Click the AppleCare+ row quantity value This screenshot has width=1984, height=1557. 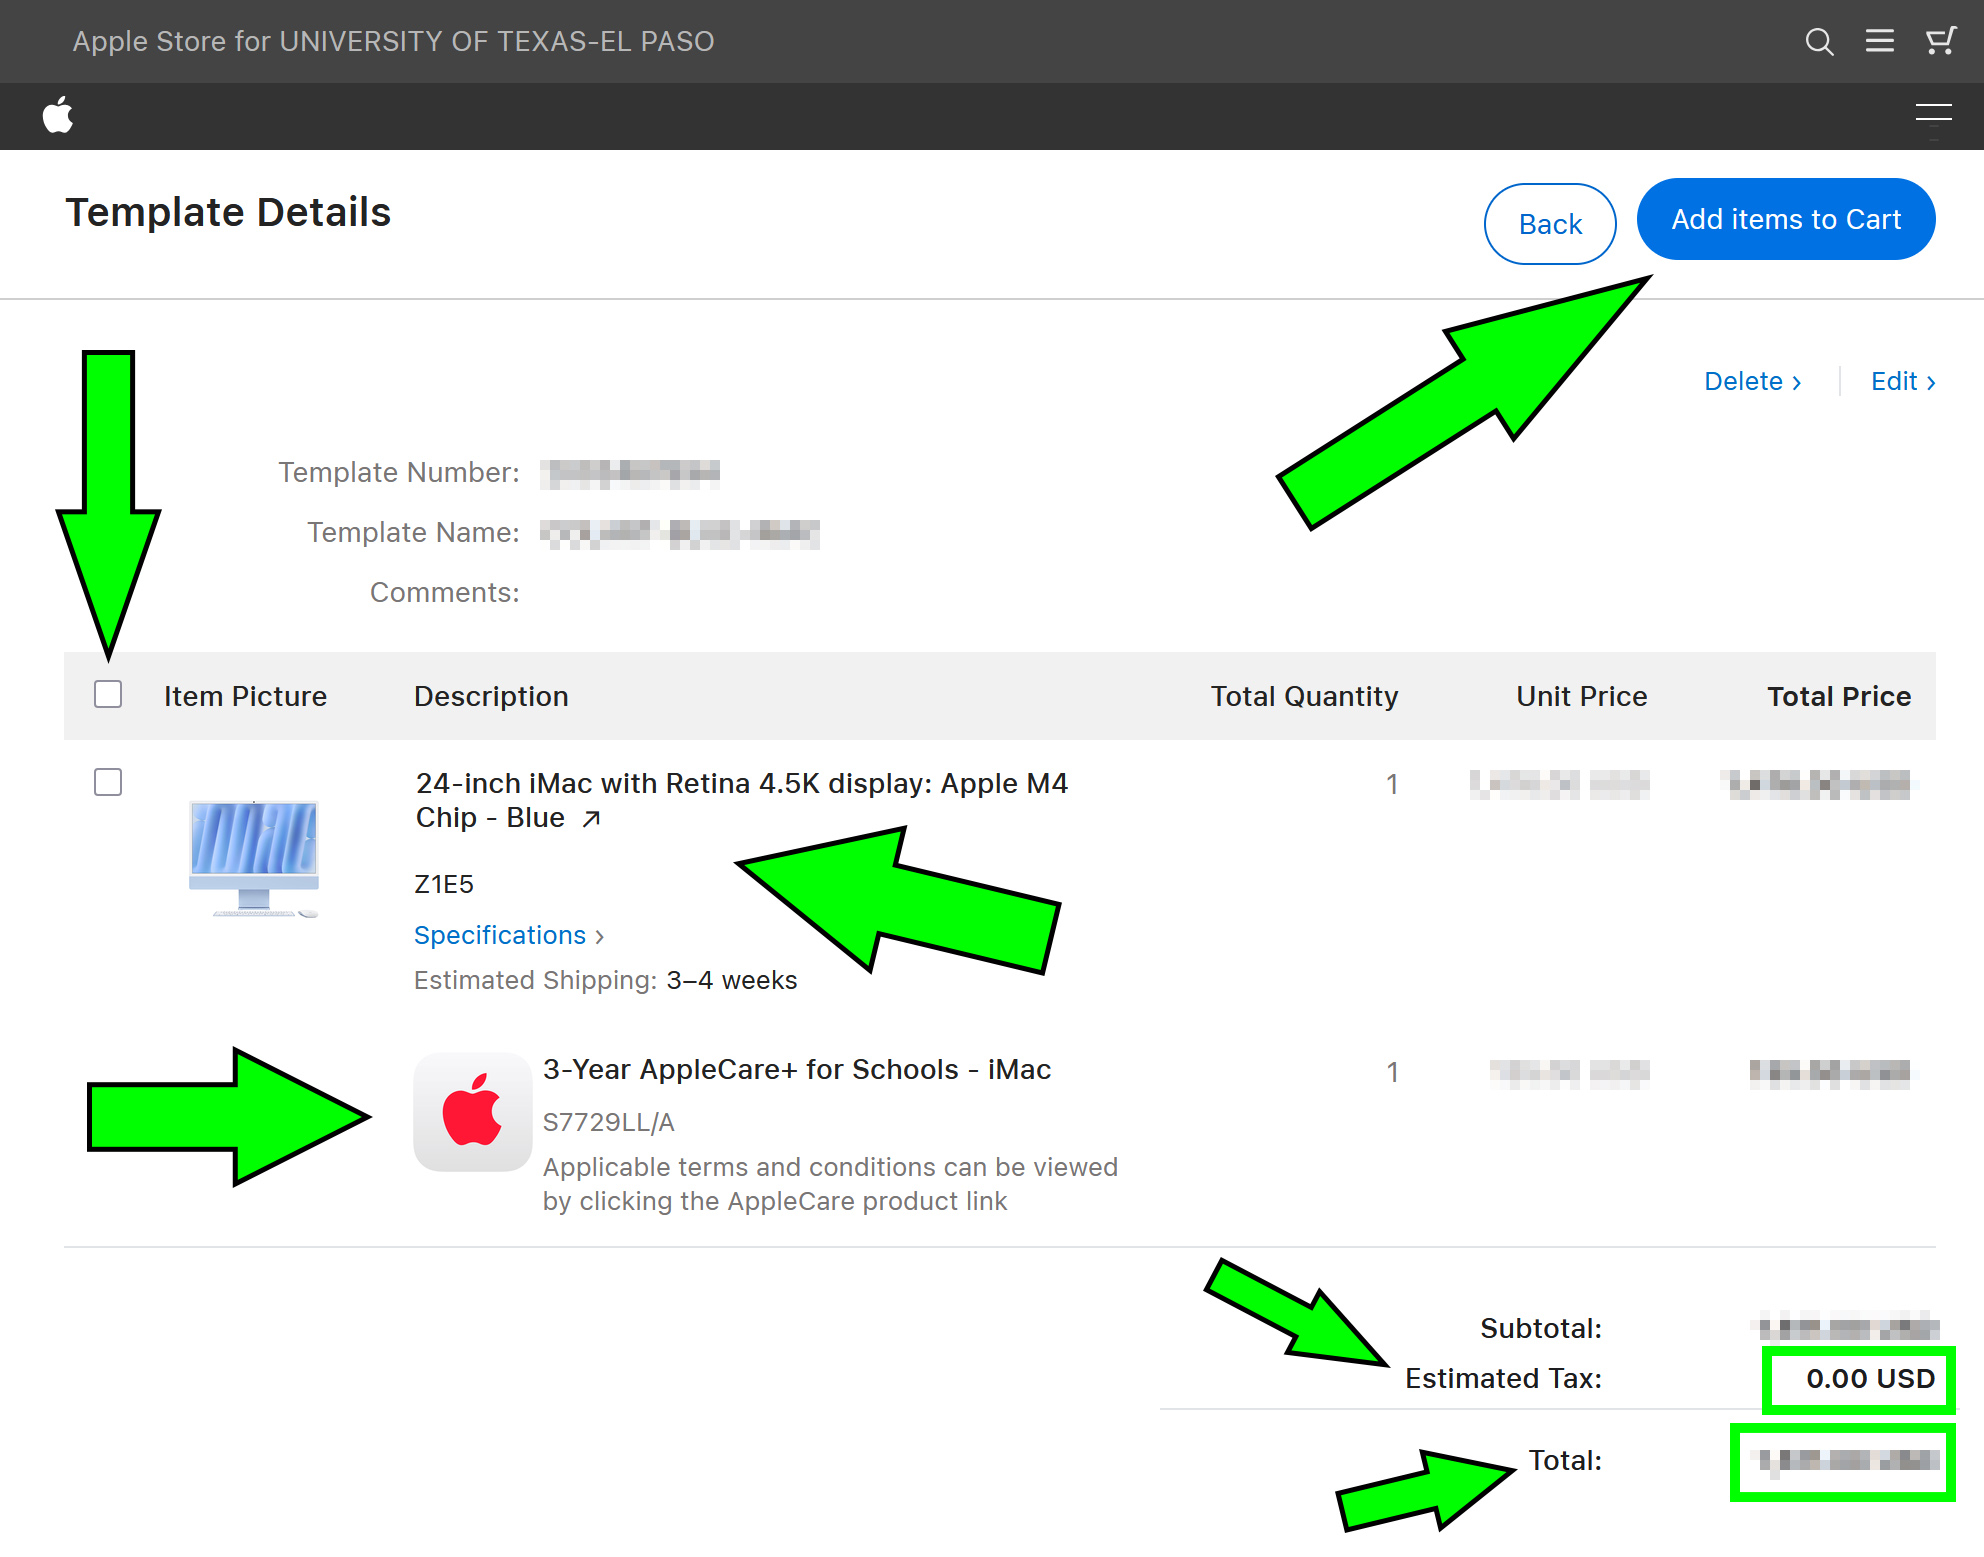point(1392,1072)
